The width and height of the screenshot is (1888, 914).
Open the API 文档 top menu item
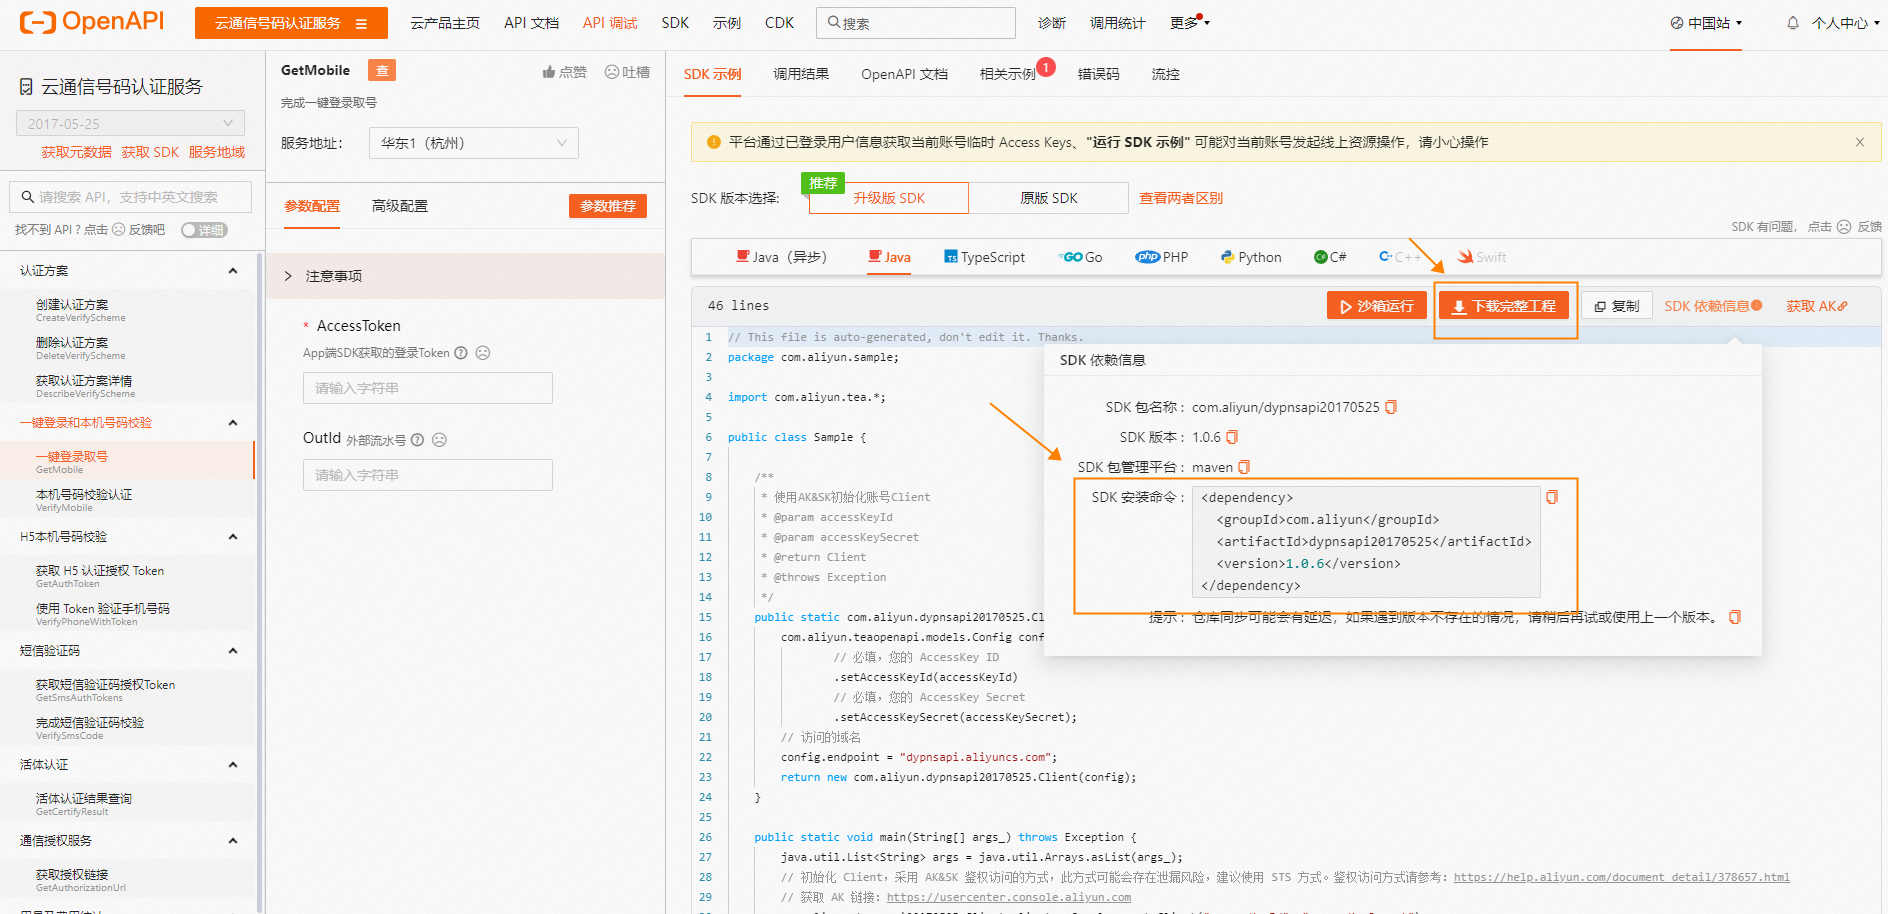531,23
